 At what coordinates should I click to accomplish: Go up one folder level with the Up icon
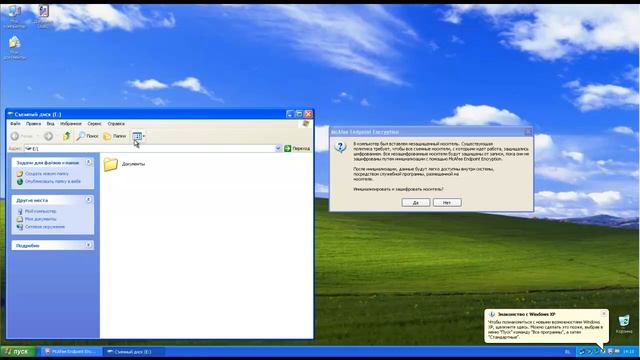coord(67,136)
